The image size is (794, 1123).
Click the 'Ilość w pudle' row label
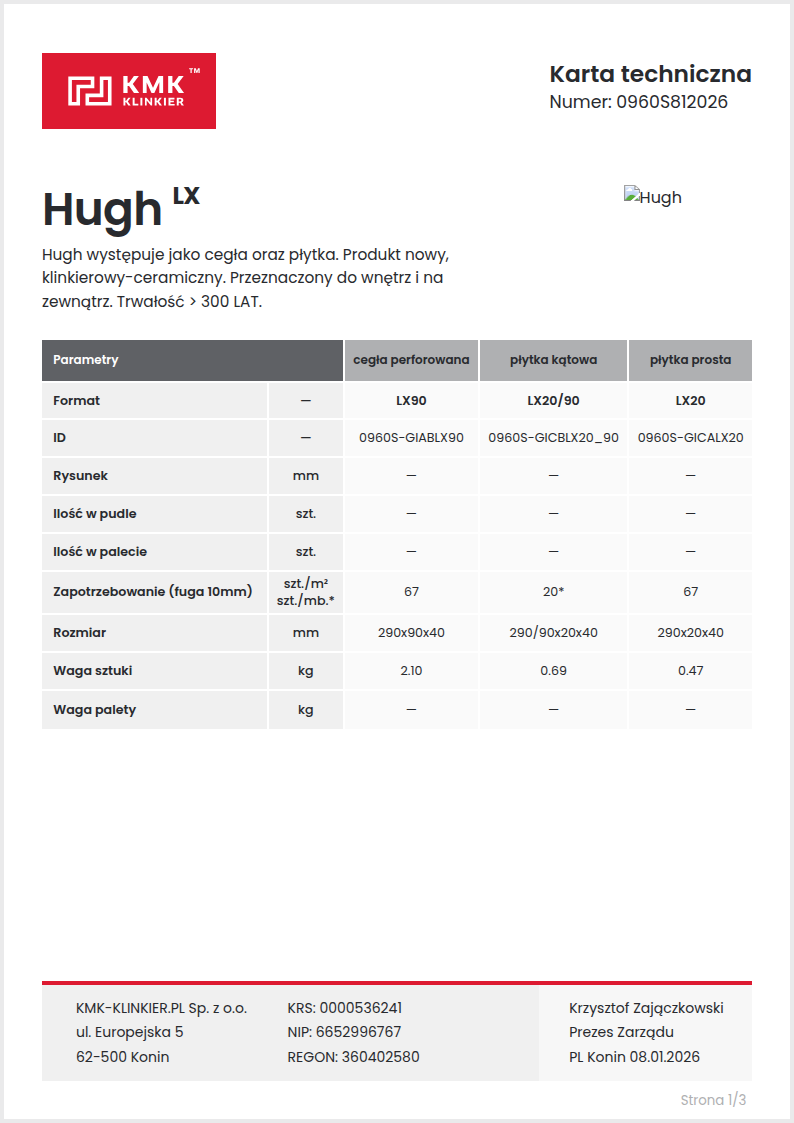(95, 514)
